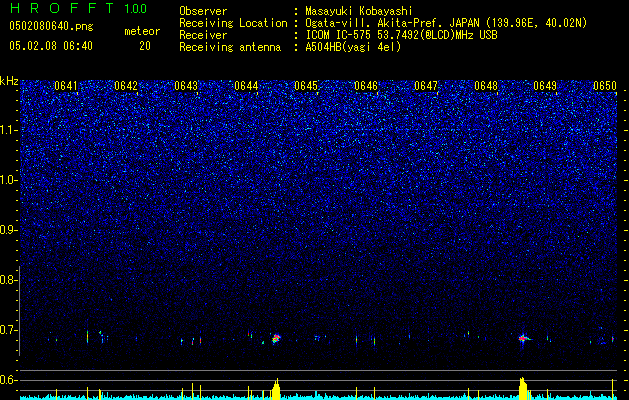Click the strong meteor echo after 0648
Image resolution: width=629 pixels, height=400 pixels.
[x=523, y=339]
